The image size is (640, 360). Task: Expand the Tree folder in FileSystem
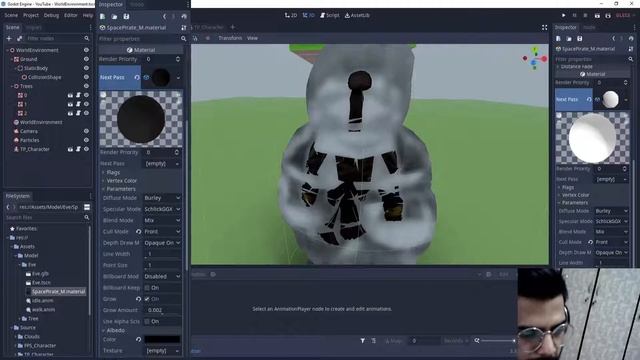(20, 318)
